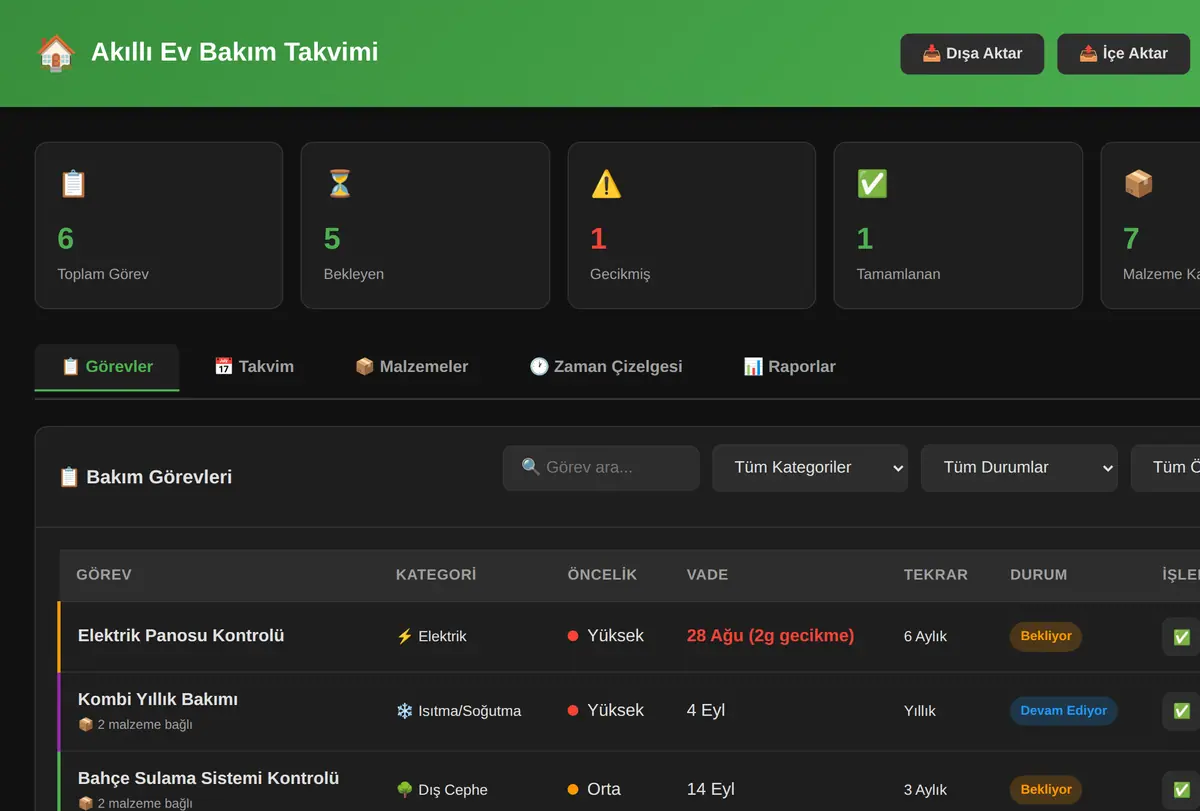Mark Elektrik Panosu Kontrolü as complete
Screen dimensions: 1200x811
(1181, 637)
